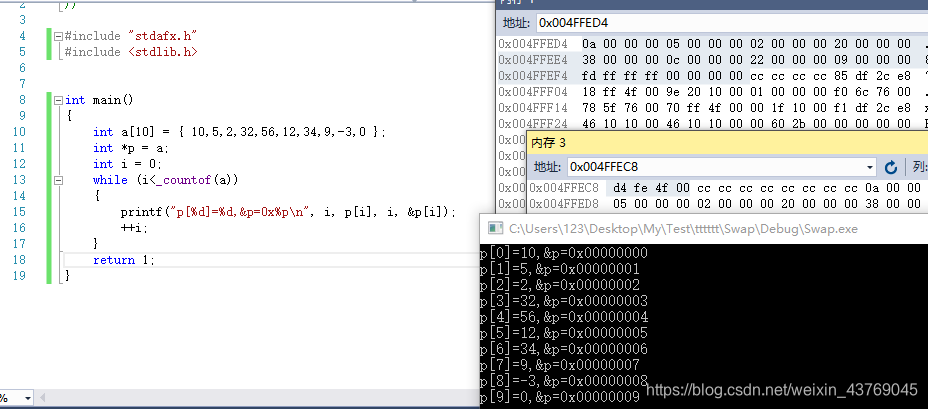Click Memory 1 row address 0x004FFED4

(x=533, y=44)
